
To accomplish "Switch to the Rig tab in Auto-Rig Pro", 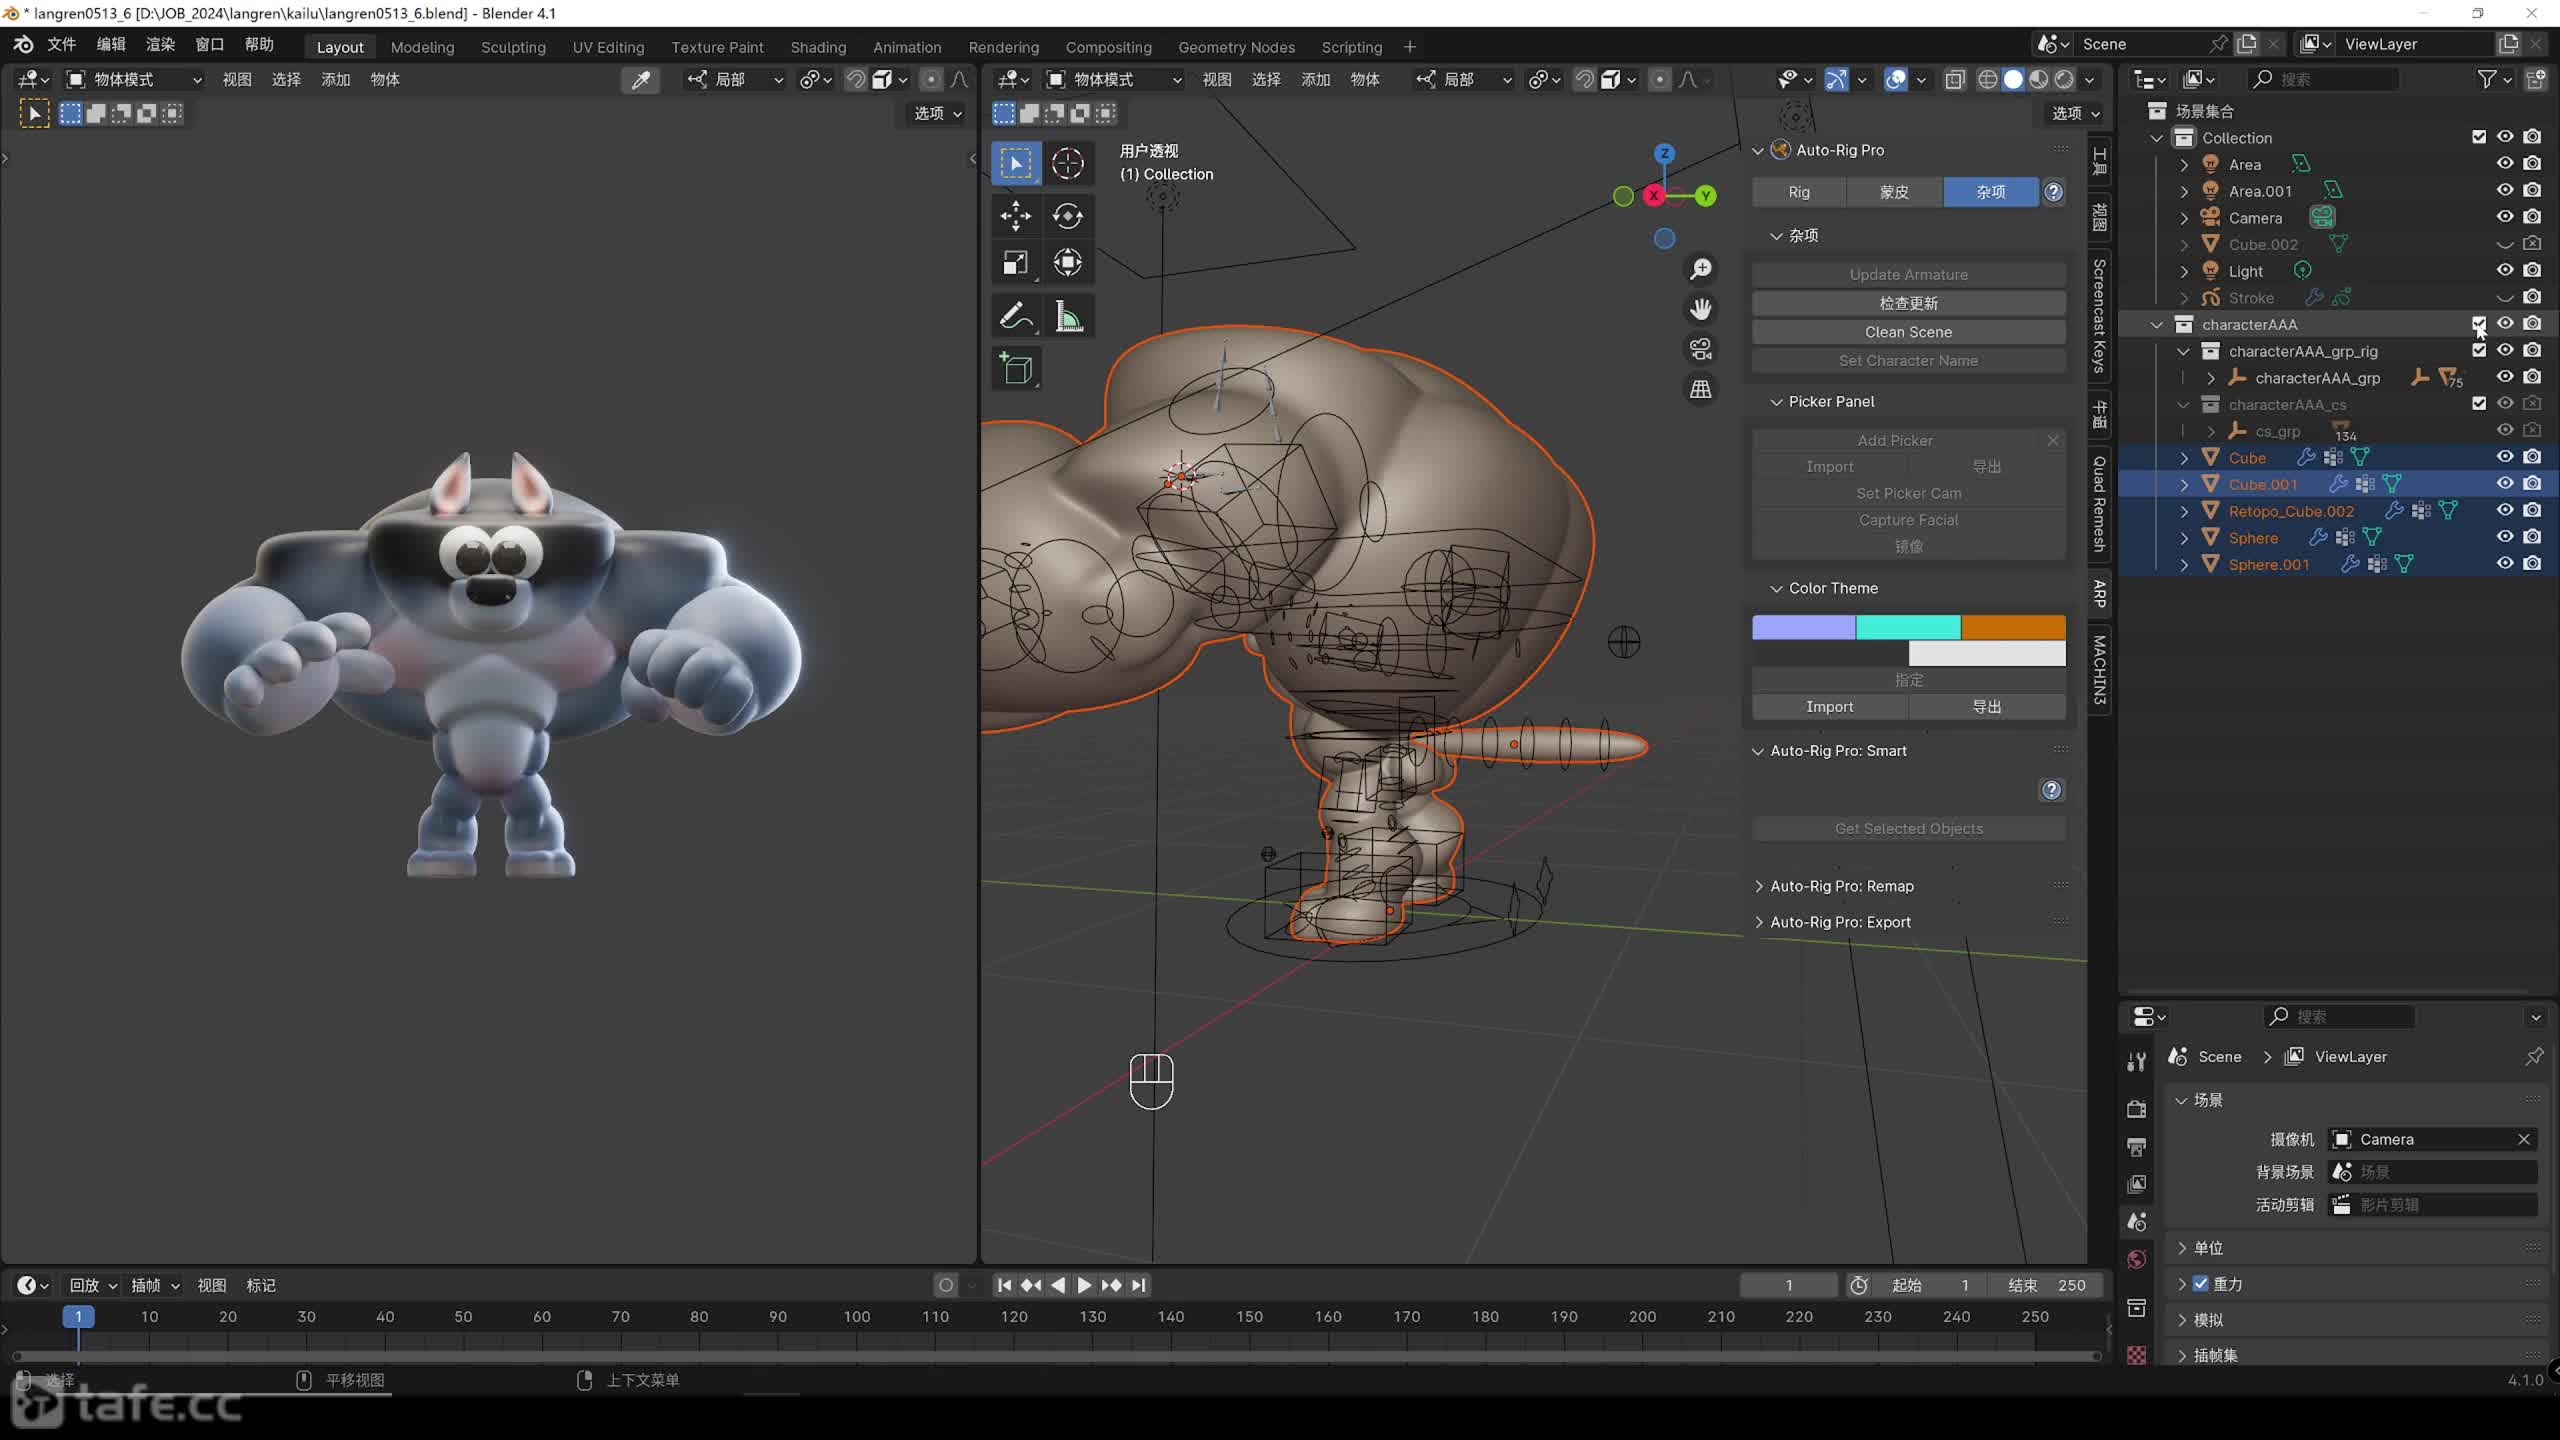I will 1799,192.
